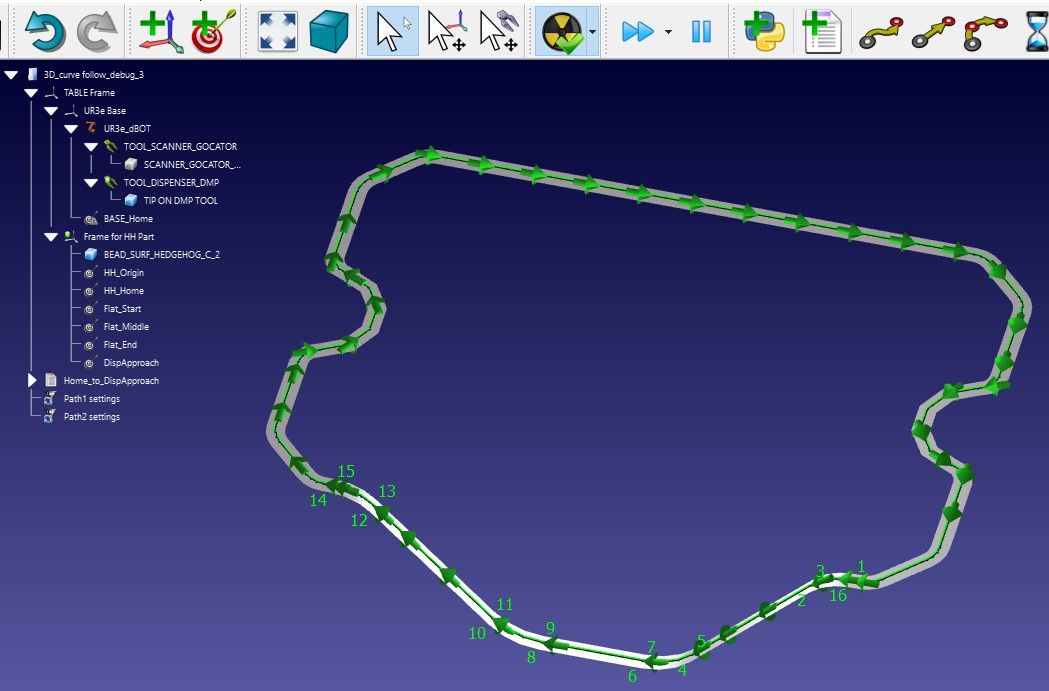
Task: Click the isometric view cube icon
Action: tap(328, 31)
